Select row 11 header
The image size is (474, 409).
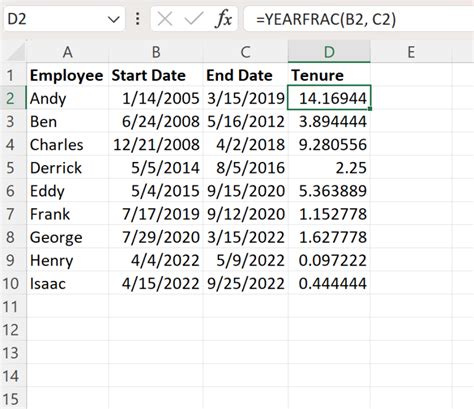point(13,306)
